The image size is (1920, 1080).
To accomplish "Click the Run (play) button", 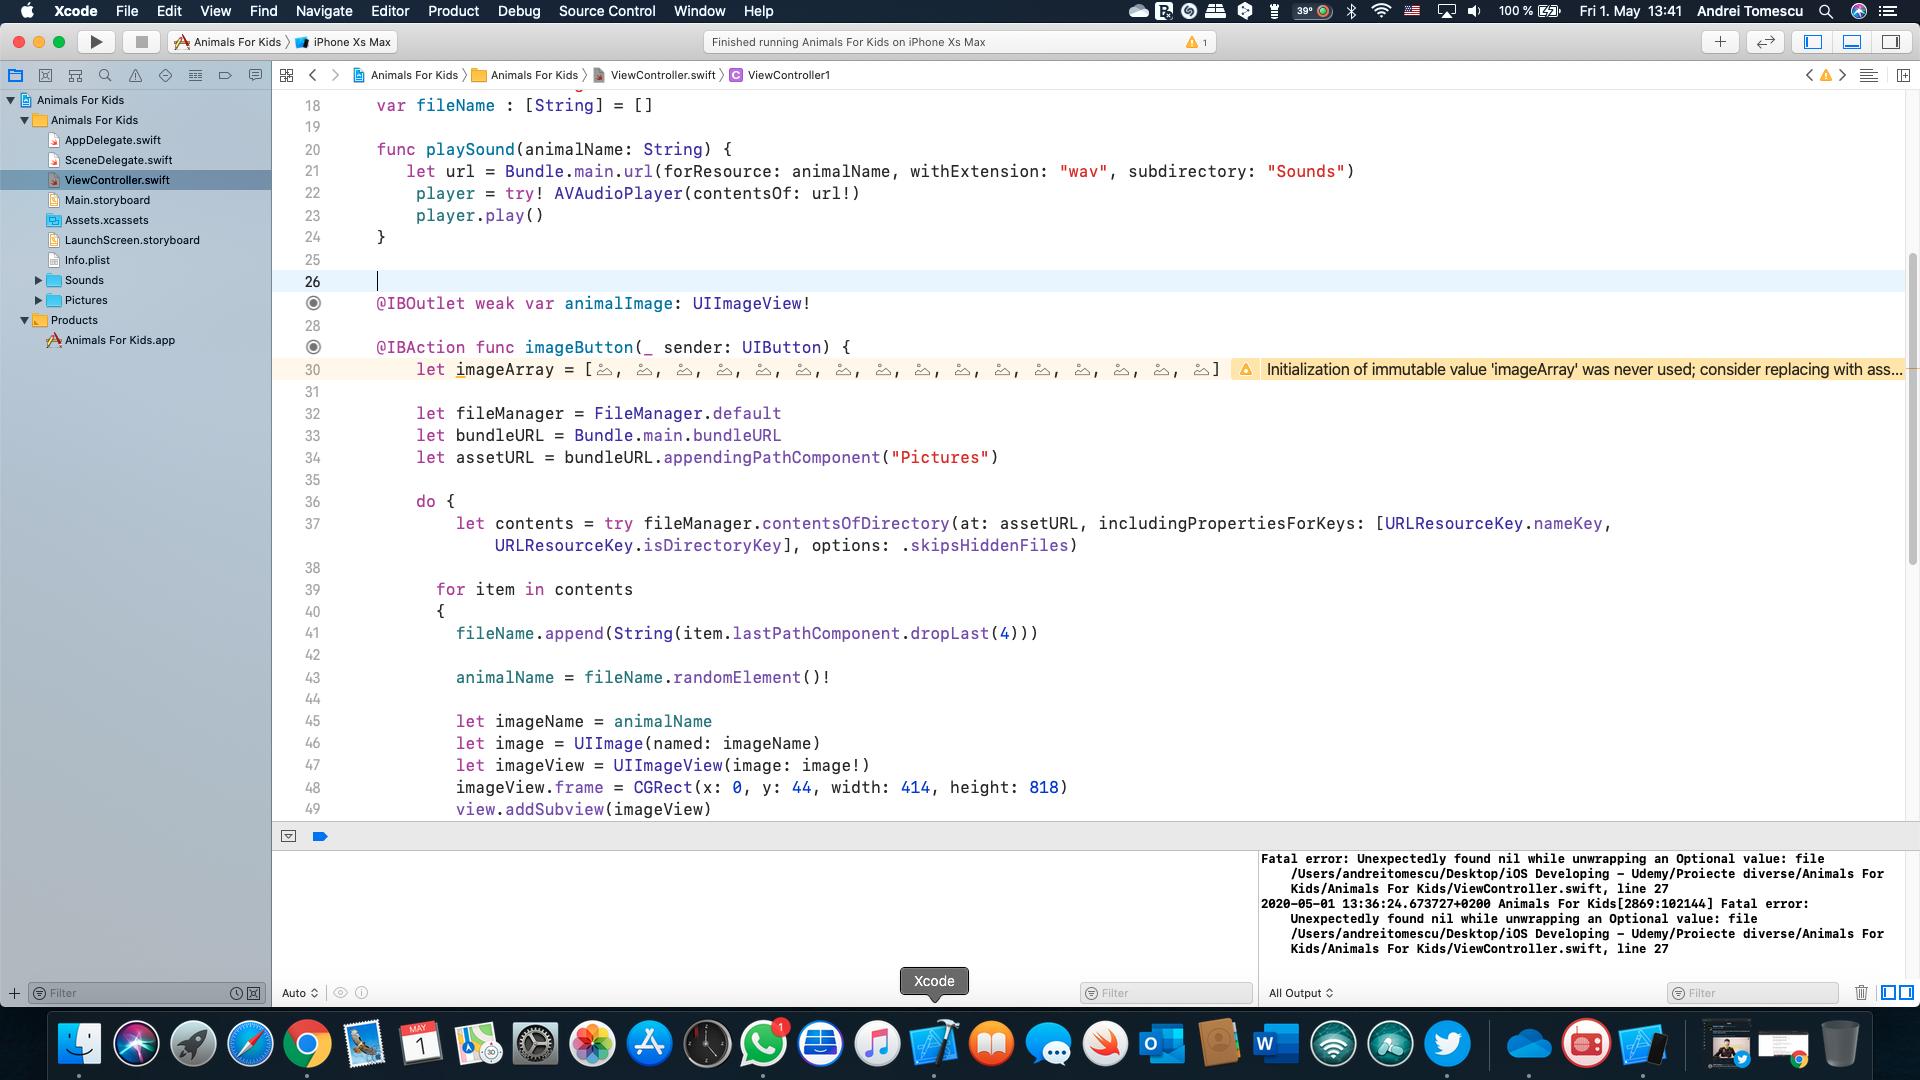I will tap(96, 42).
